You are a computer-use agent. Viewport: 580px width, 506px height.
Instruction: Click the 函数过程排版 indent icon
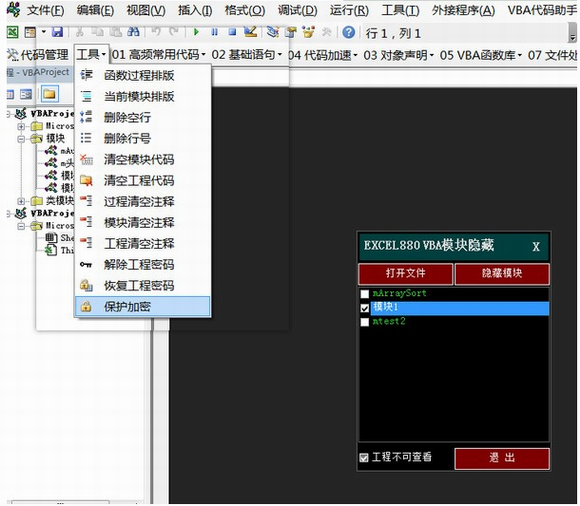(x=86, y=75)
